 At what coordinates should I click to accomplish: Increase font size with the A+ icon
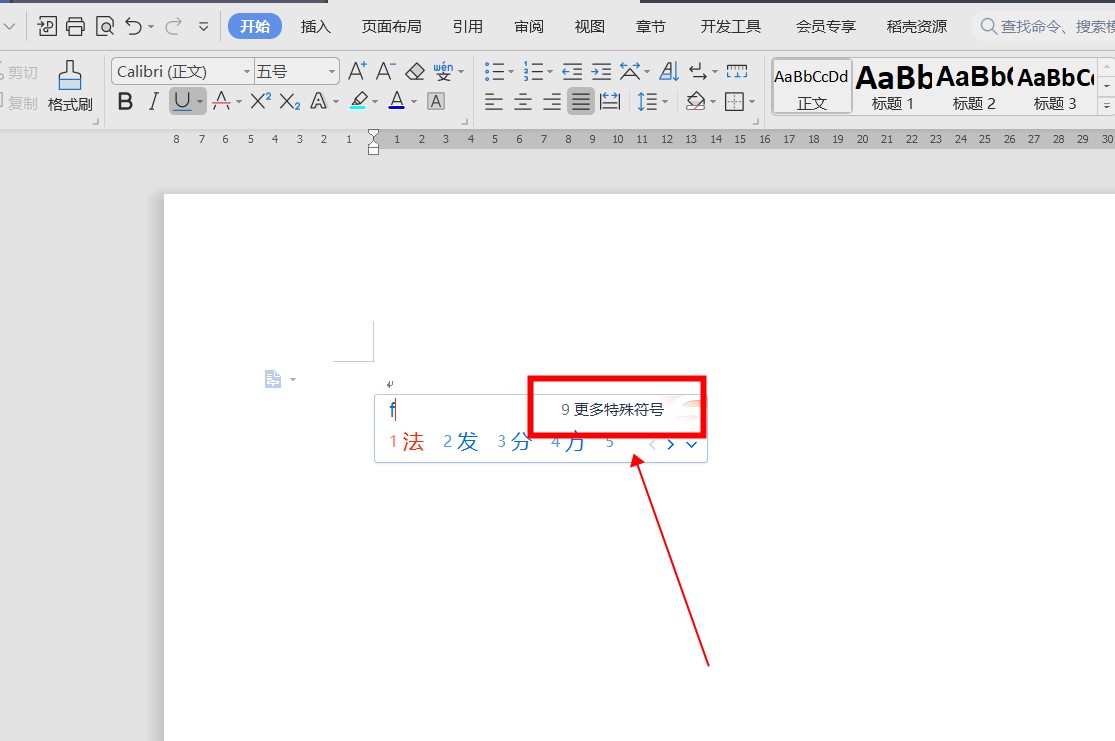[x=357, y=71]
